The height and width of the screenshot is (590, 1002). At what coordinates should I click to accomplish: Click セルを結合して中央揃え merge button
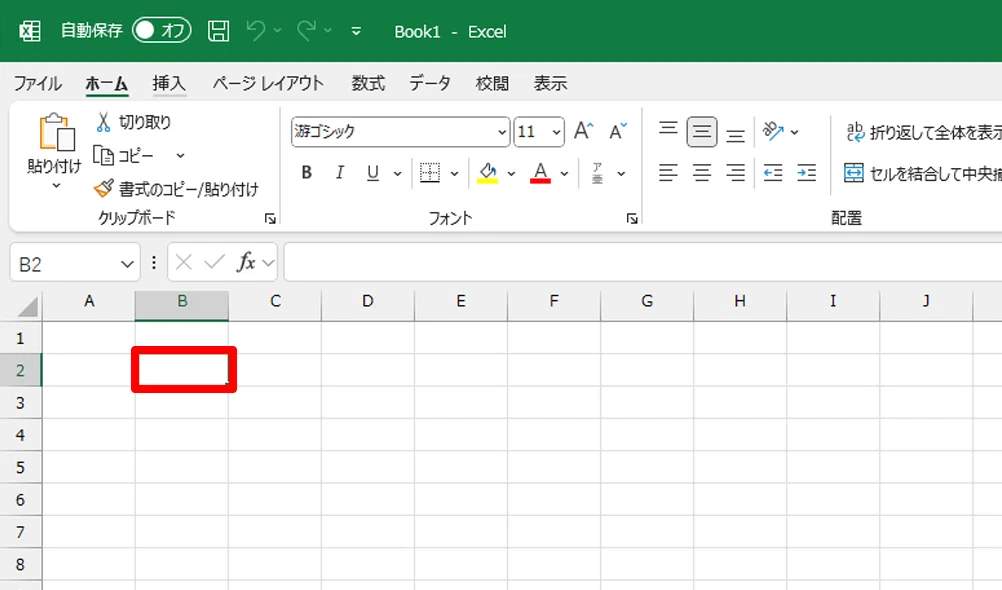(922, 173)
